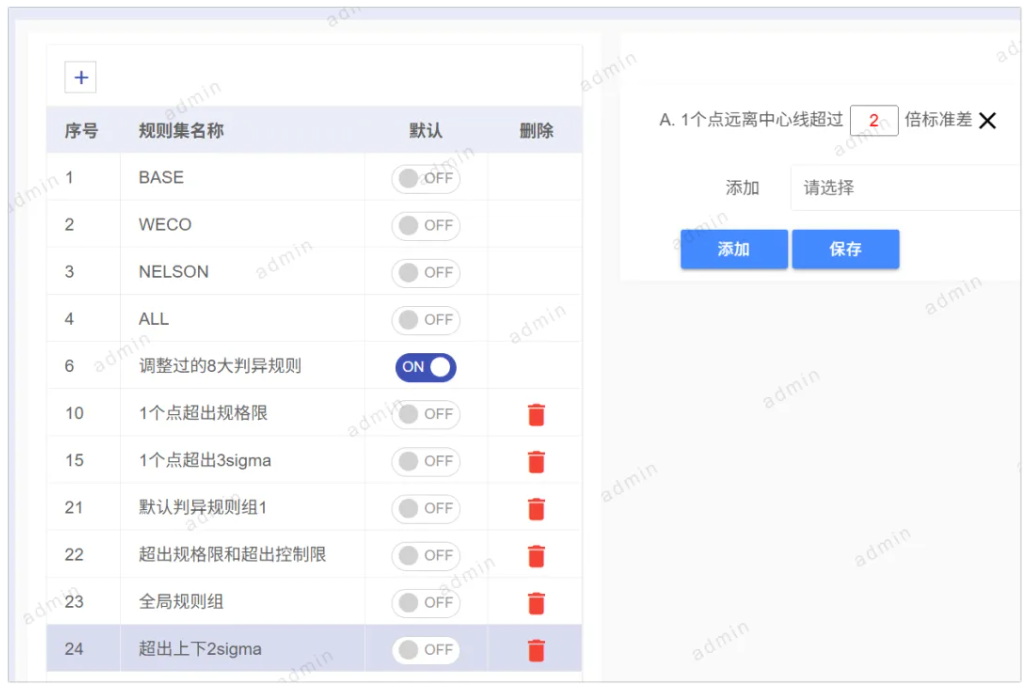Select the 超出上下2sigma row name
This screenshot has width=1030, height=692.
coord(200,649)
